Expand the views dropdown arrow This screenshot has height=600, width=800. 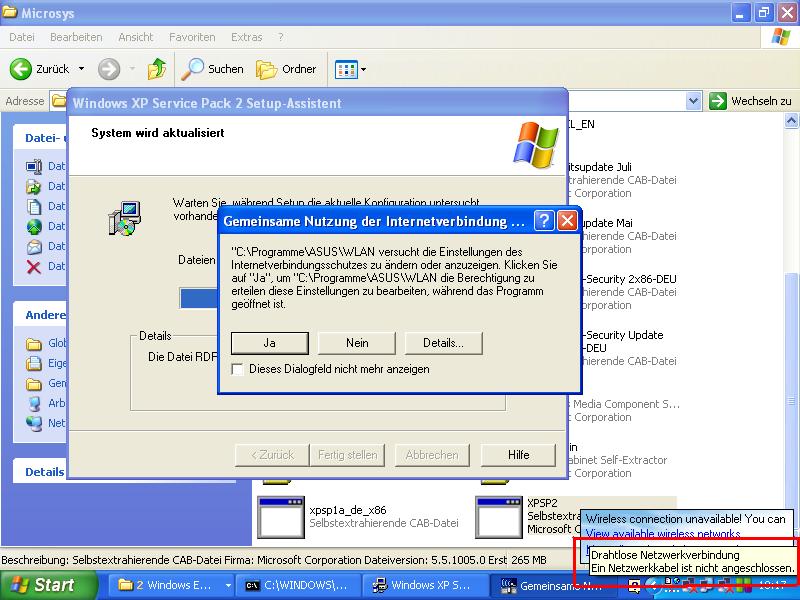pos(363,69)
